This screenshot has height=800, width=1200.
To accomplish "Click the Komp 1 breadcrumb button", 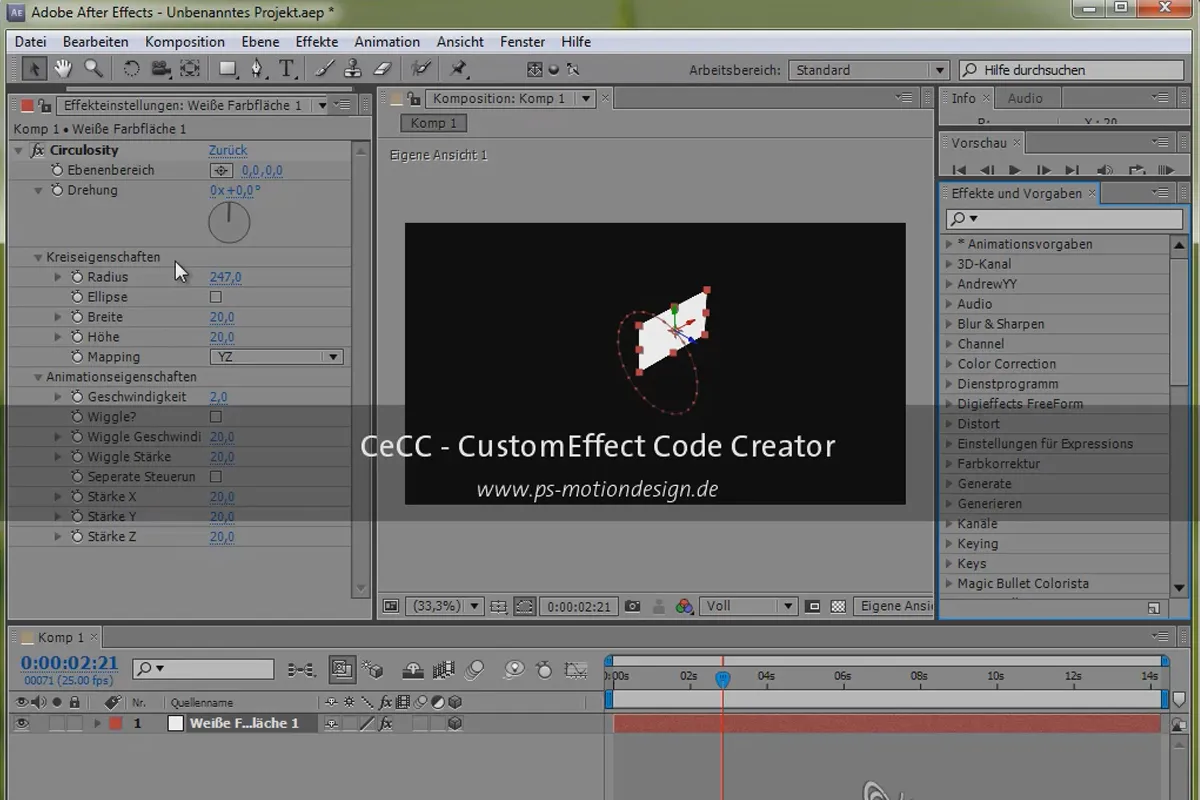I will [433, 123].
